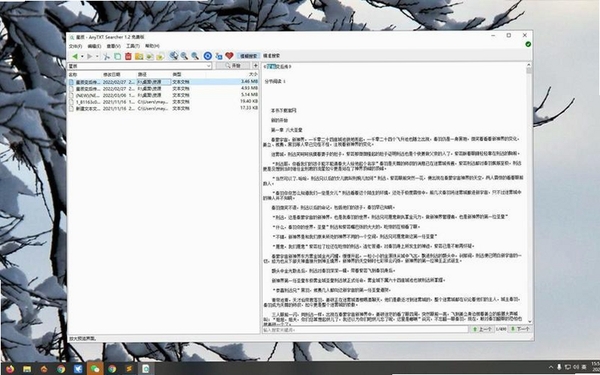600x375 pixels.
Task: Jump to next match (下一个)
Action: (x=520, y=329)
